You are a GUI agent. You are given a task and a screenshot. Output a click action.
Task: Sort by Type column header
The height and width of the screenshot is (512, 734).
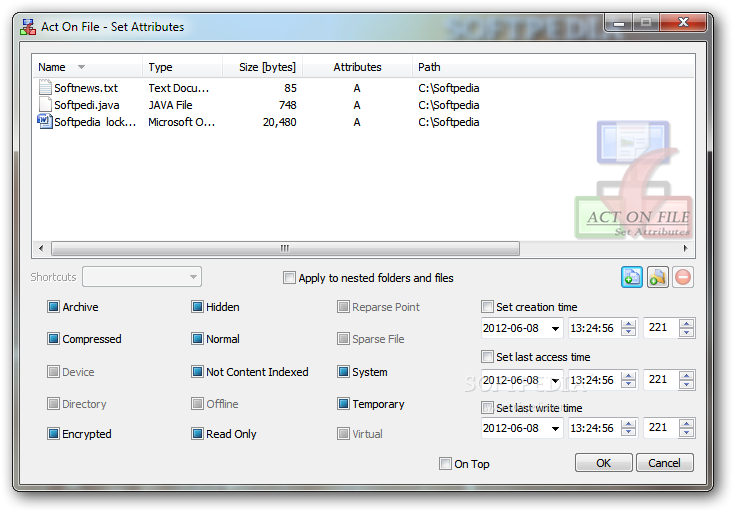[x=182, y=67]
